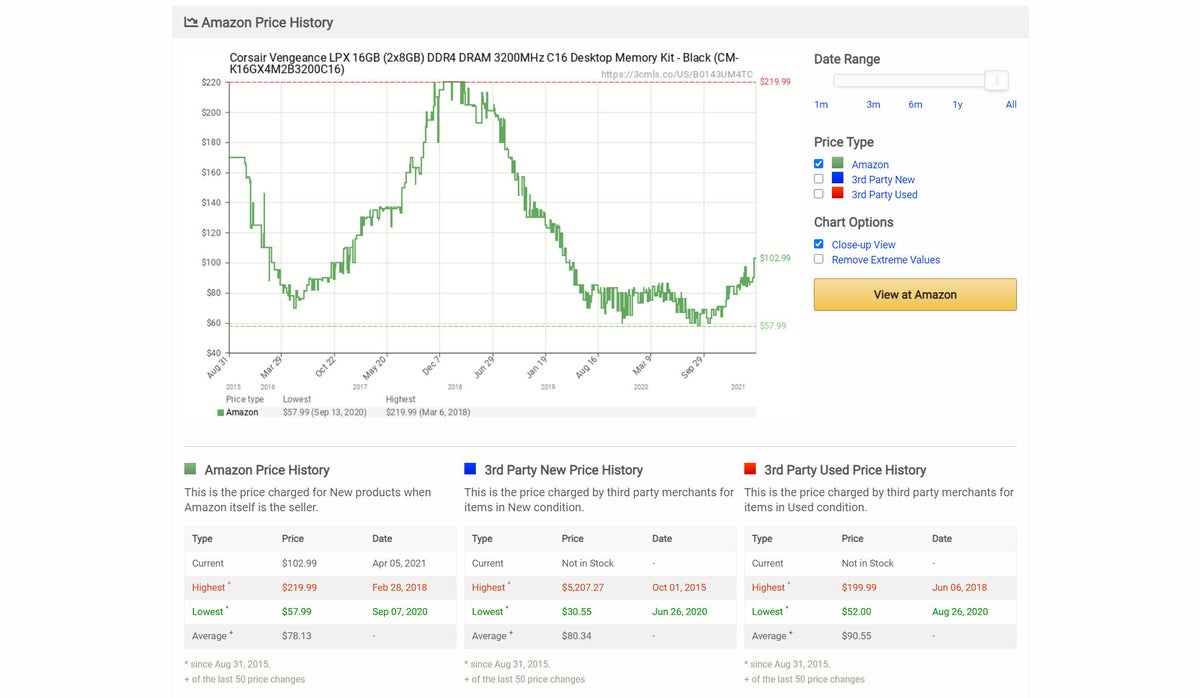Click the Chart Options heading text
1200x698 pixels.
[x=854, y=222]
